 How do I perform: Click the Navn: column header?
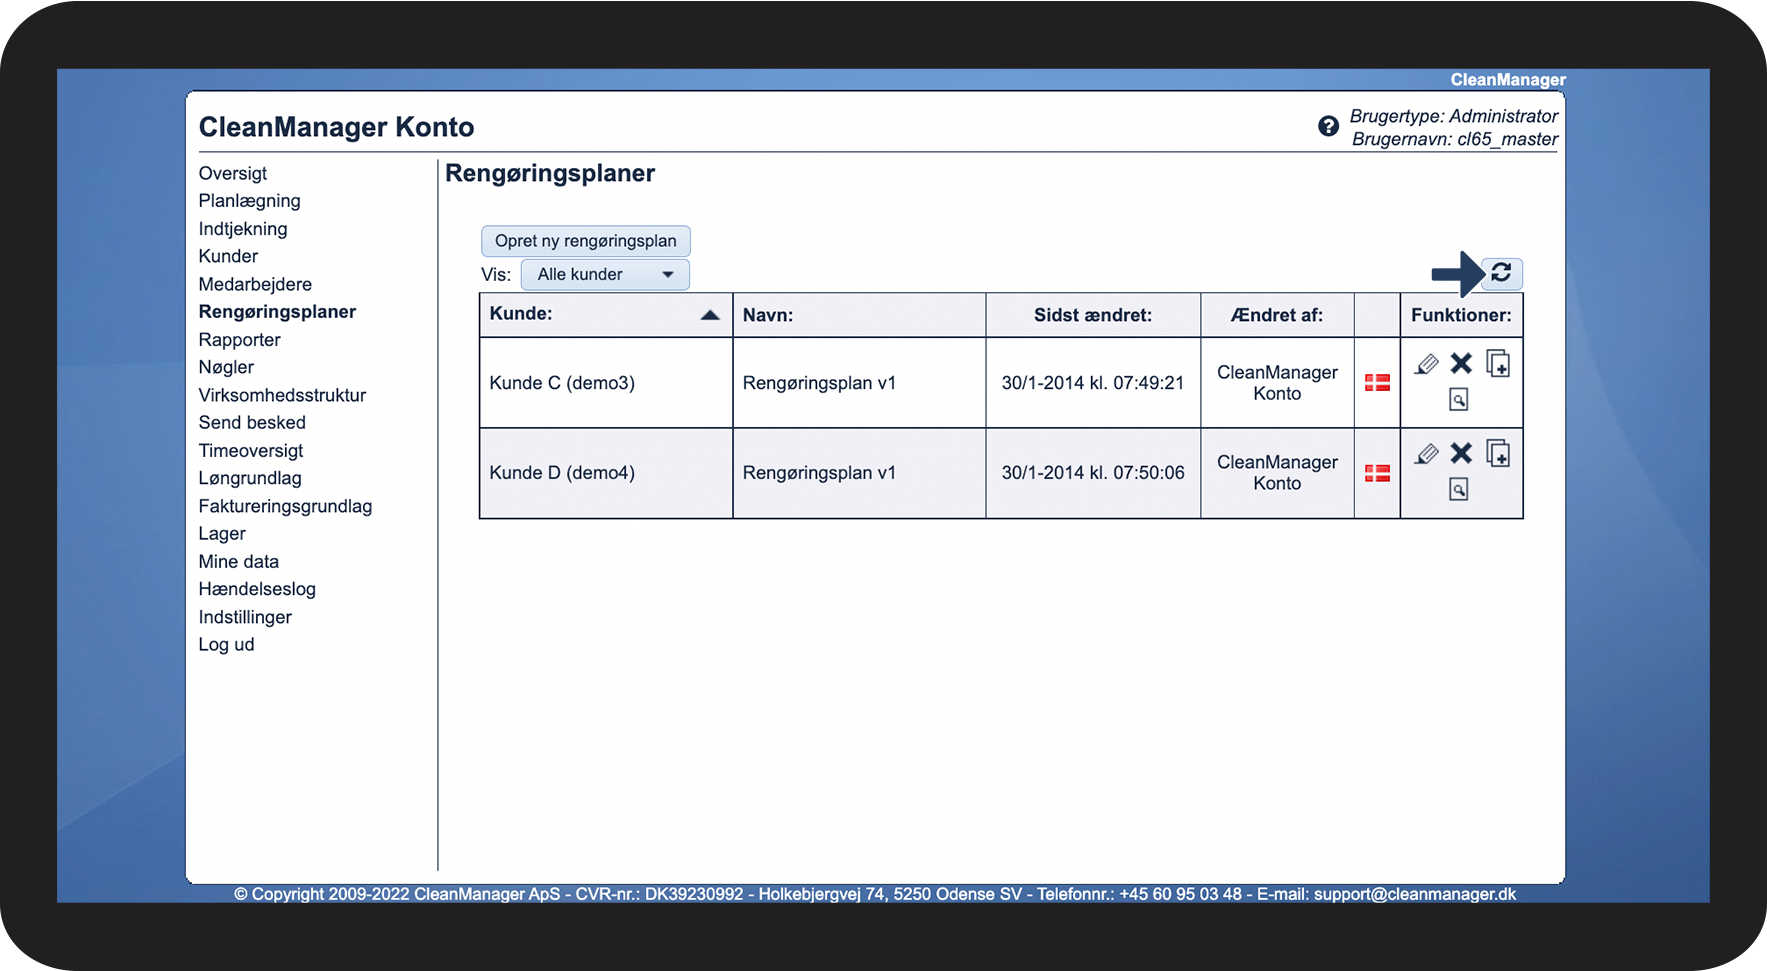pyautogui.click(x=859, y=315)
